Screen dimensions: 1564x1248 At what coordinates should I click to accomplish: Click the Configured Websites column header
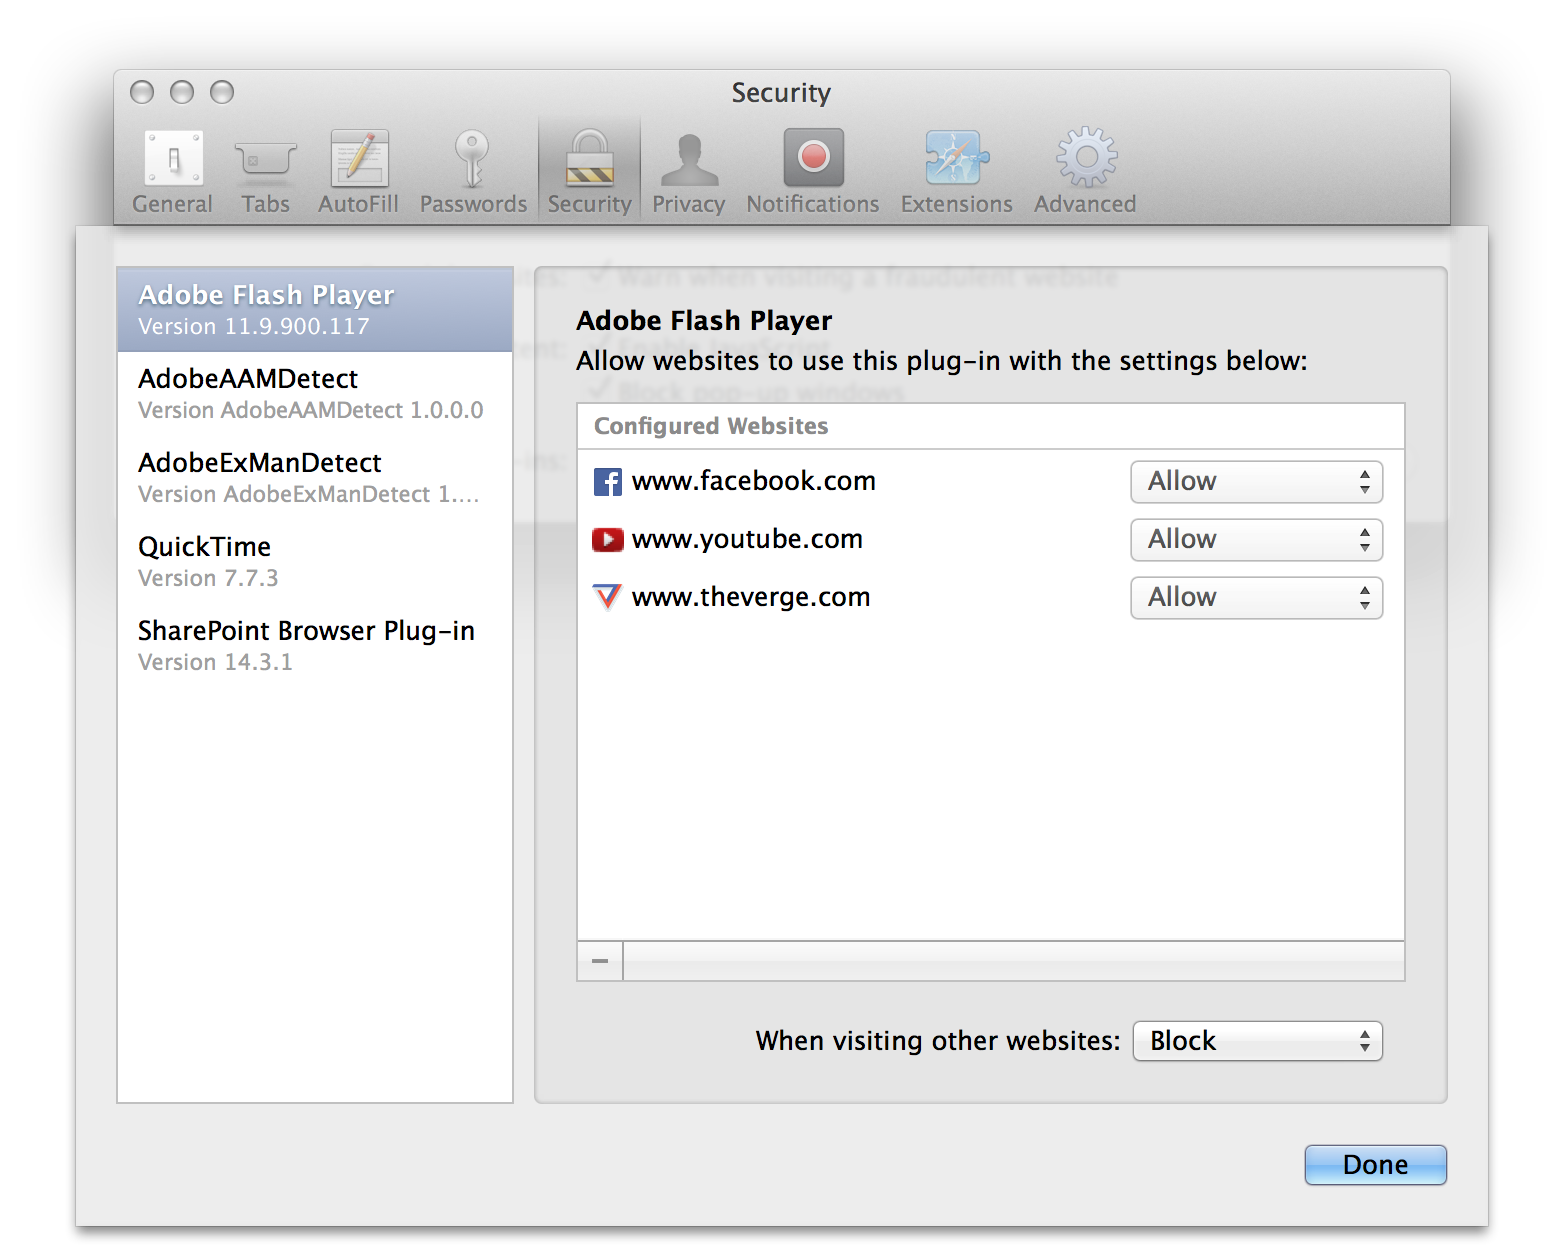(x=991, y=427)
